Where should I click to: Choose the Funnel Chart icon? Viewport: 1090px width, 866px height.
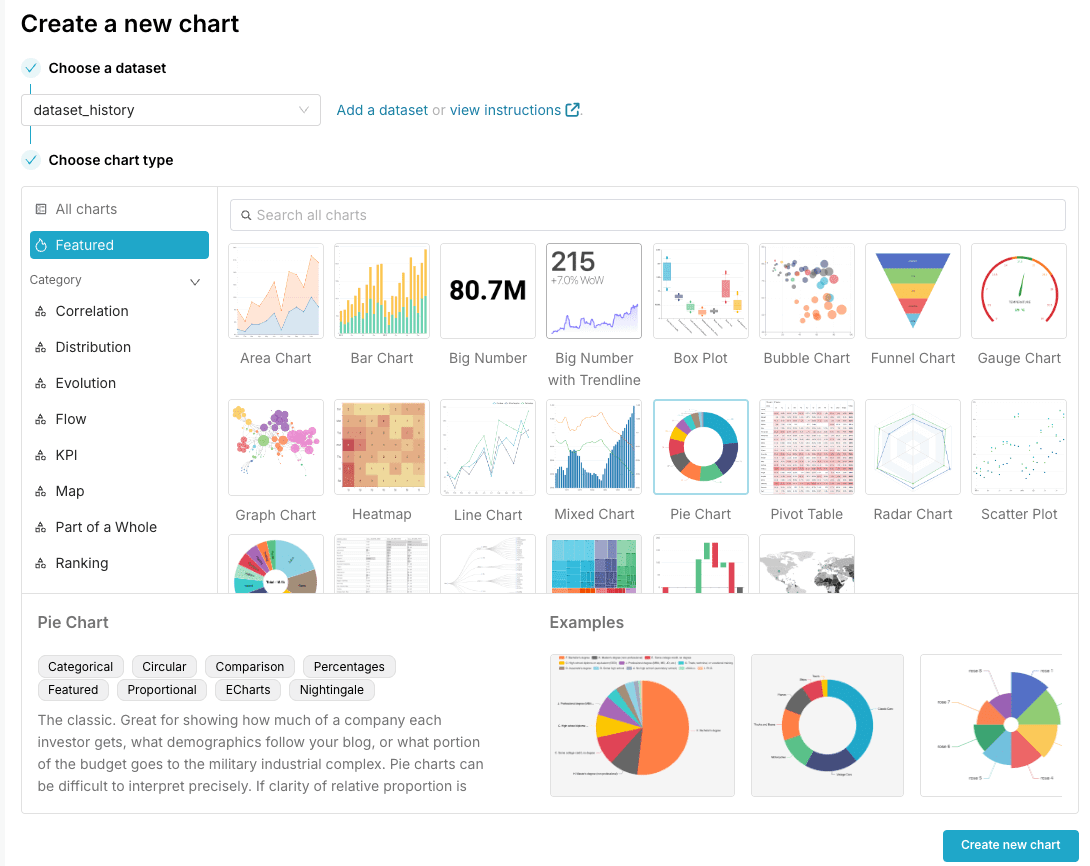(913, 291)
